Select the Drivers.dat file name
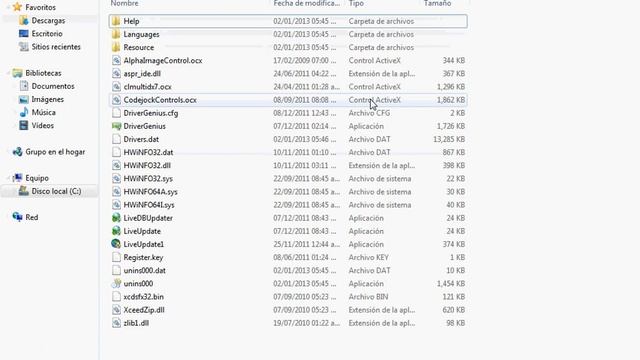640x360 pixels. 141,139
